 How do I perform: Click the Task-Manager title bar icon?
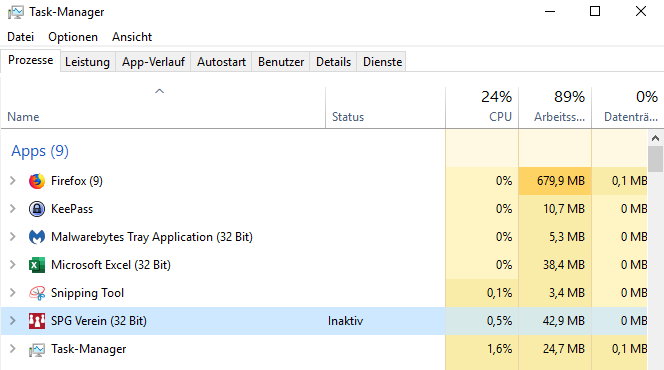(16, 12)
